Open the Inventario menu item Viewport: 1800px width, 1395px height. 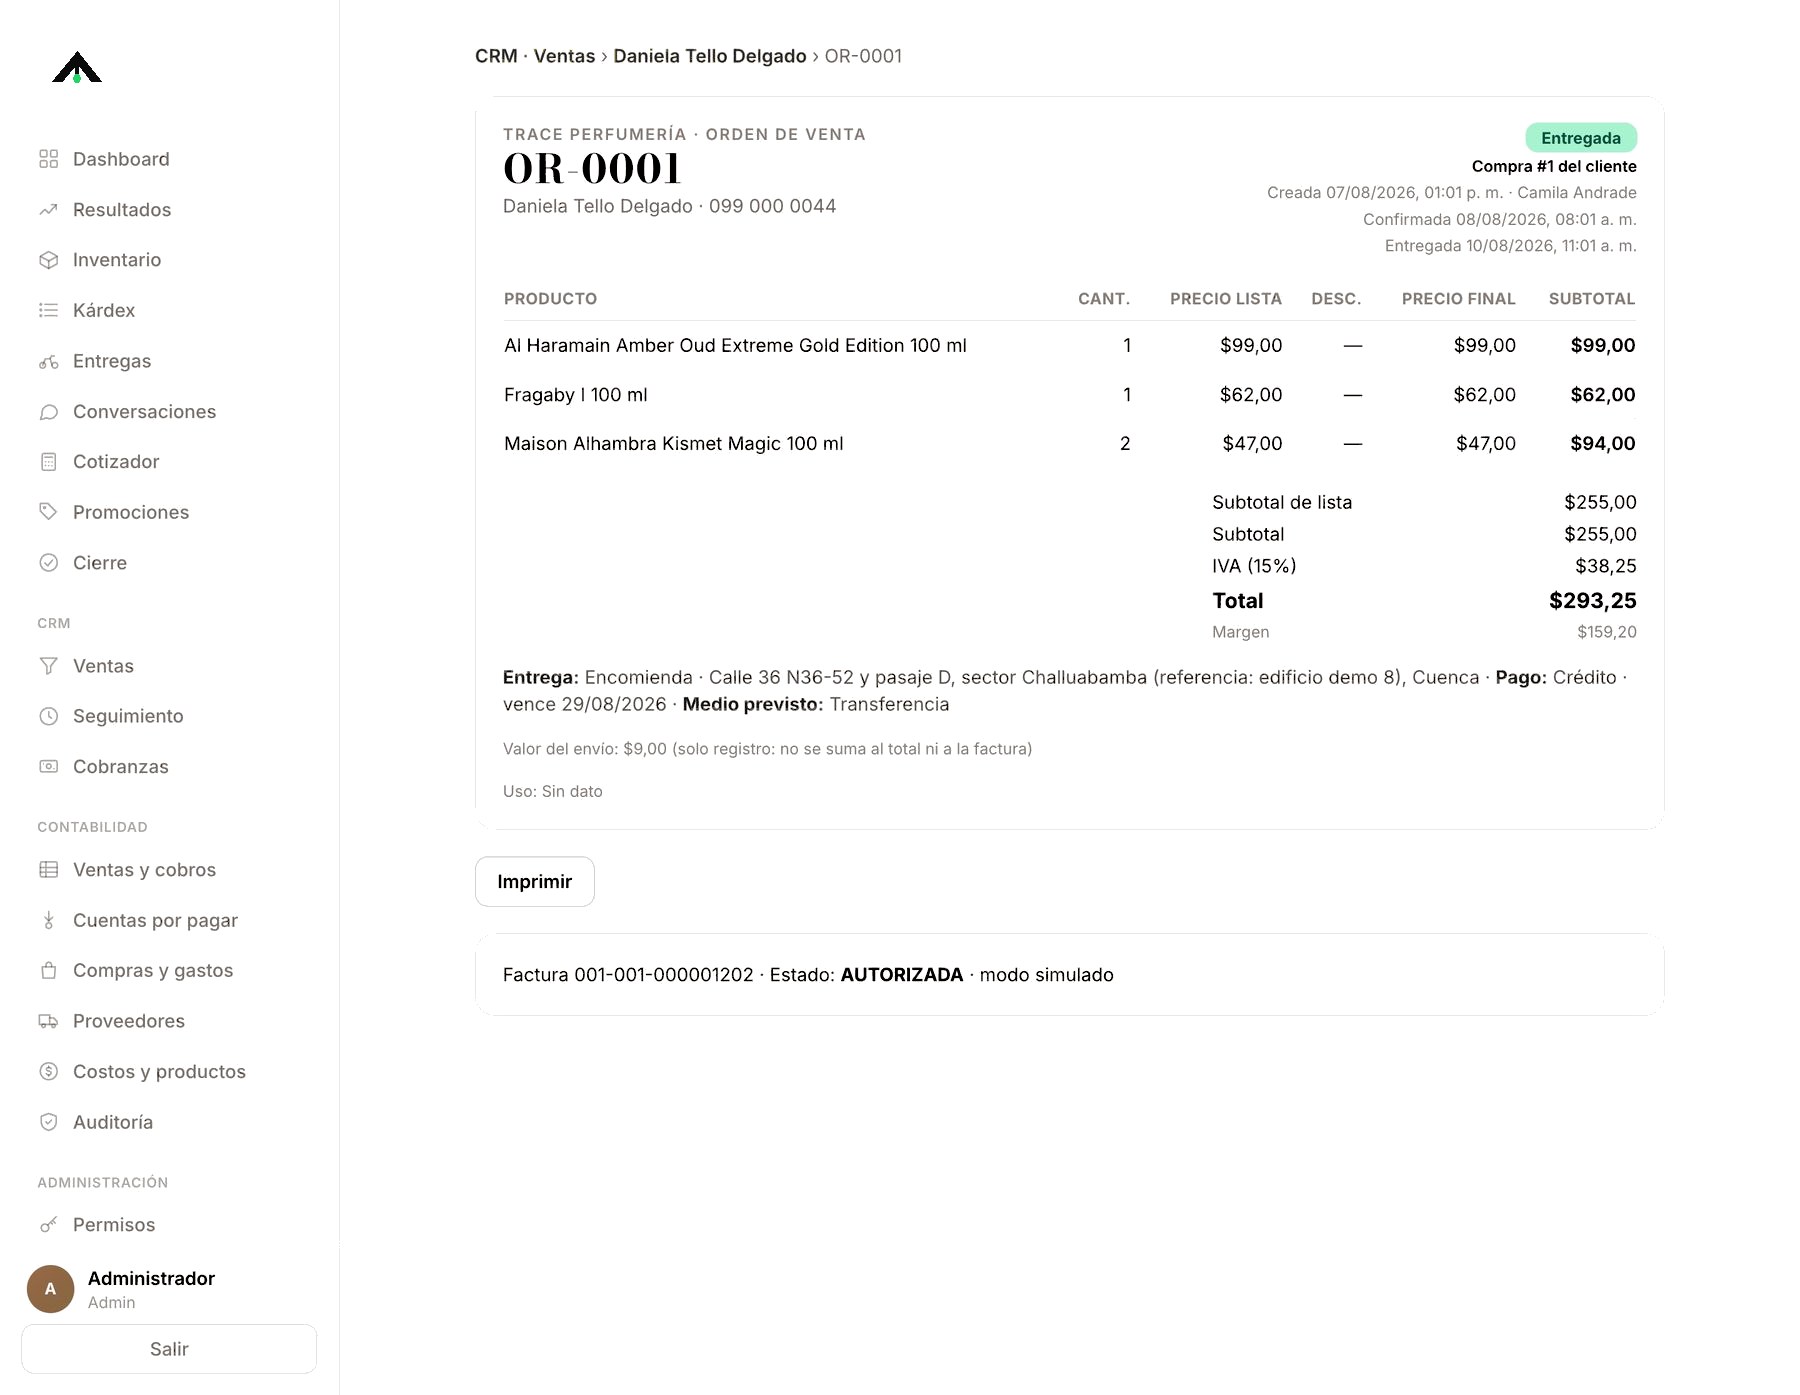(117, 260)
